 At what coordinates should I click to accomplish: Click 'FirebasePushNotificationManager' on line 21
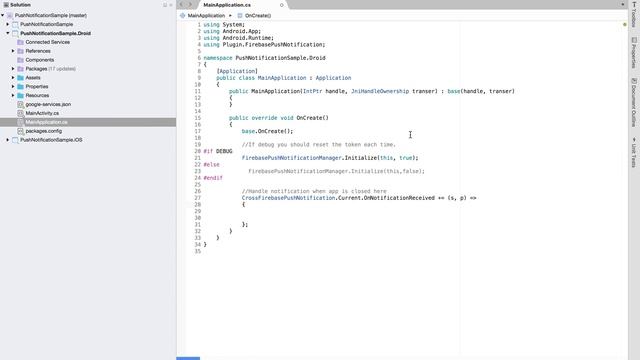pos(291,158)
